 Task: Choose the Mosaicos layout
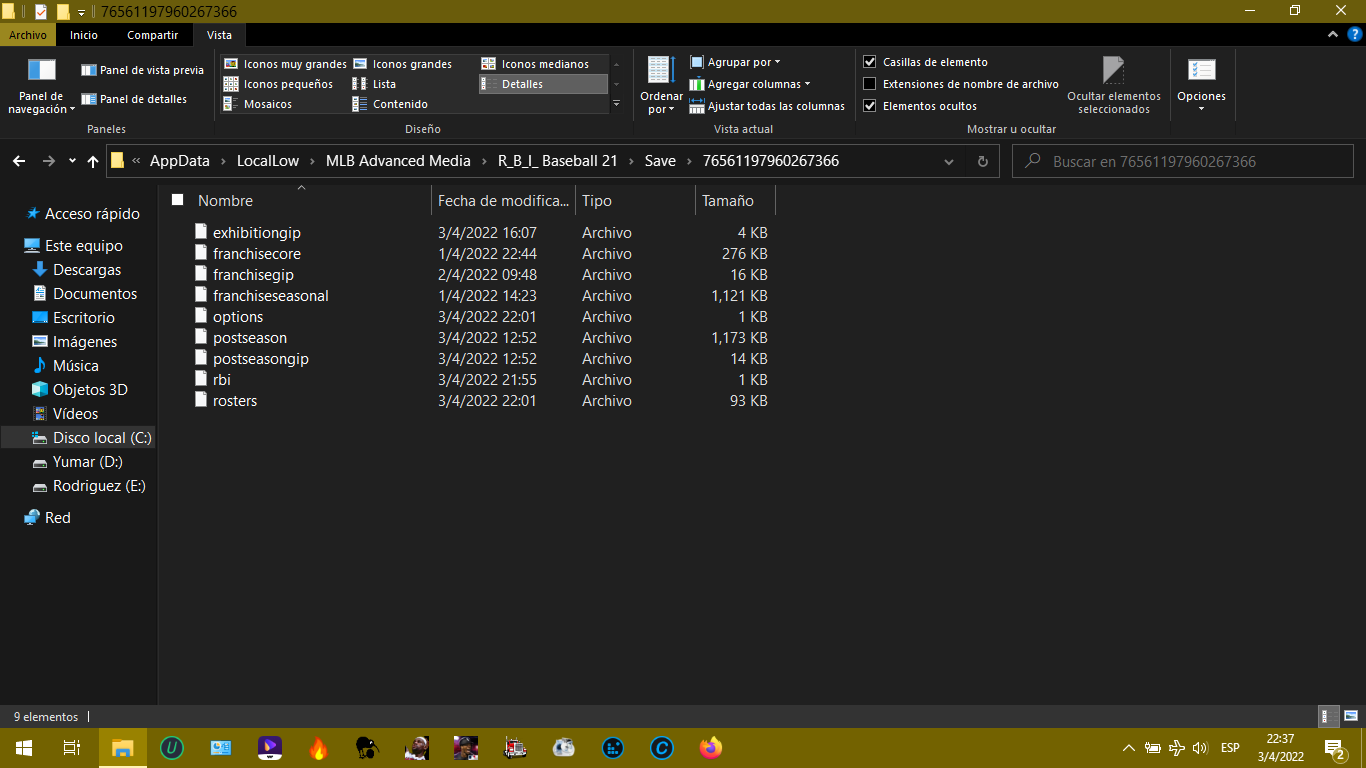[x=258, y=104]
